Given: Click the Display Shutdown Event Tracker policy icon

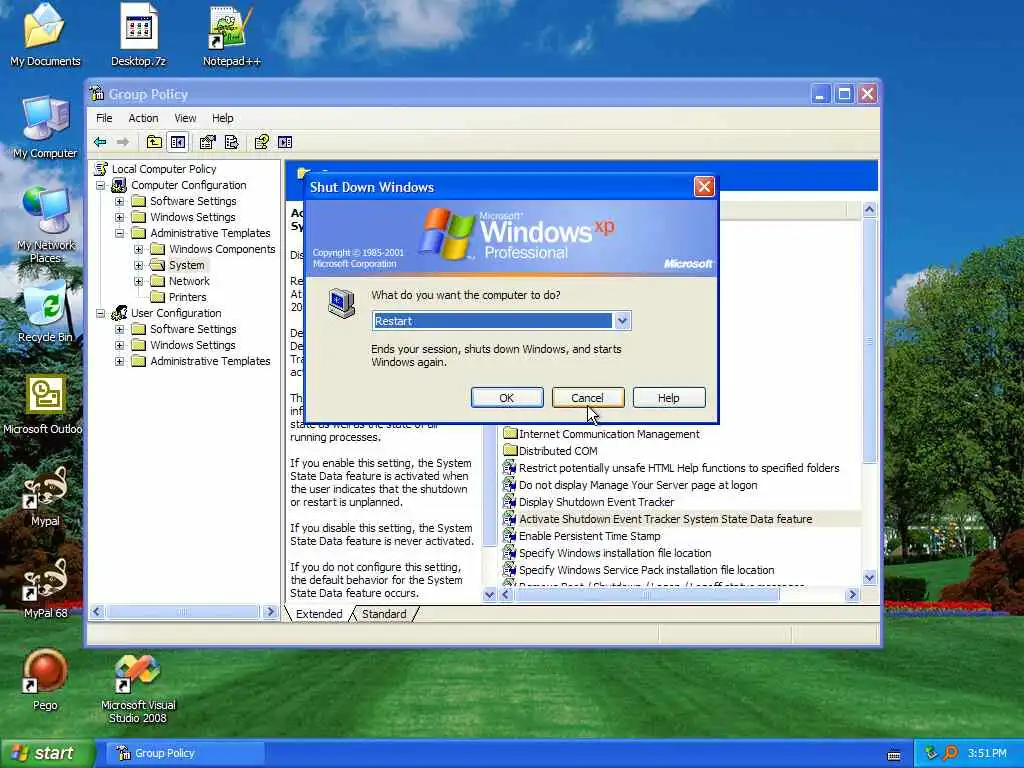Looking at the screenshot, I should 509,502.
